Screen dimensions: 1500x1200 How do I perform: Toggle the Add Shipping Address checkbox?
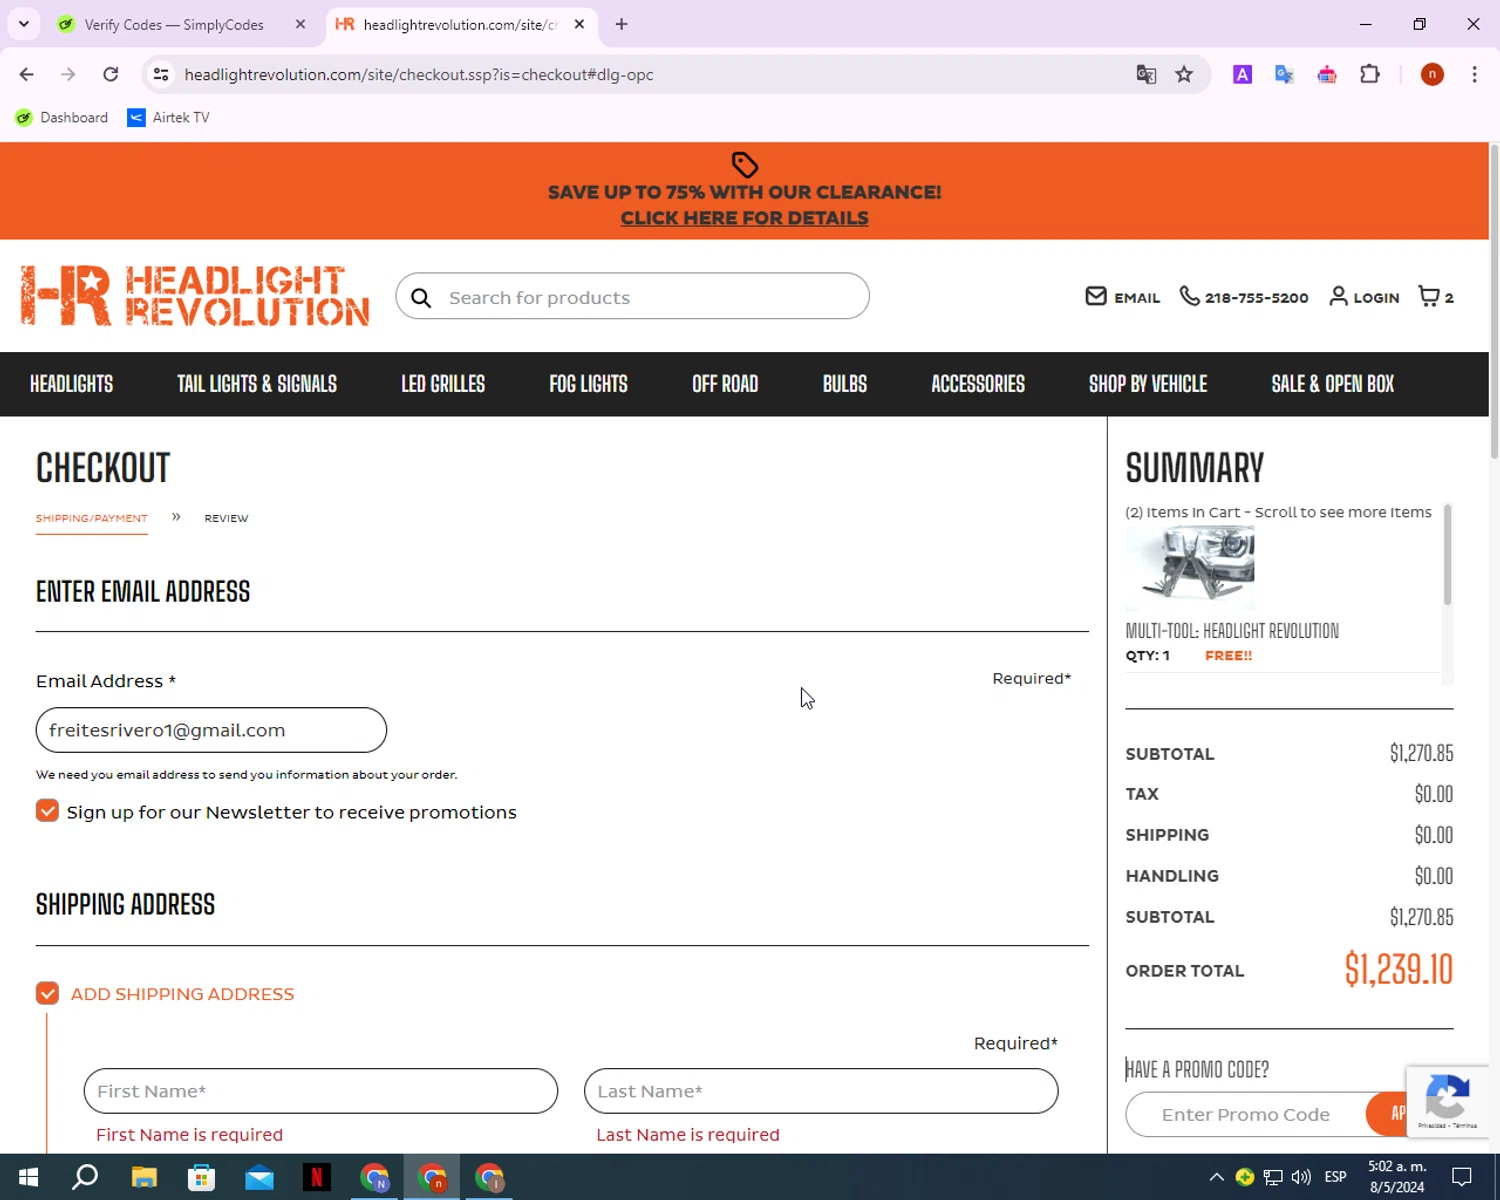tap(47, 993)
